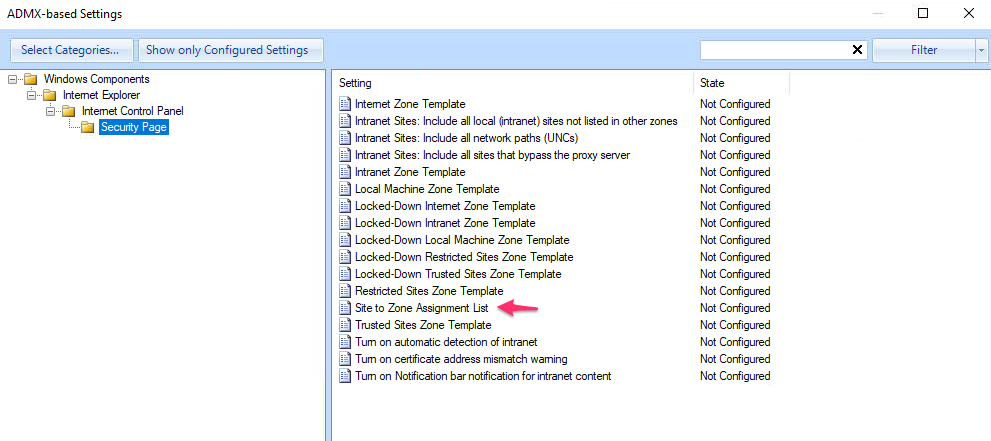Select Locked-Down Trusted Sites Zone Template text
This screenshot has height=441, width=991.
coord(458,274)
